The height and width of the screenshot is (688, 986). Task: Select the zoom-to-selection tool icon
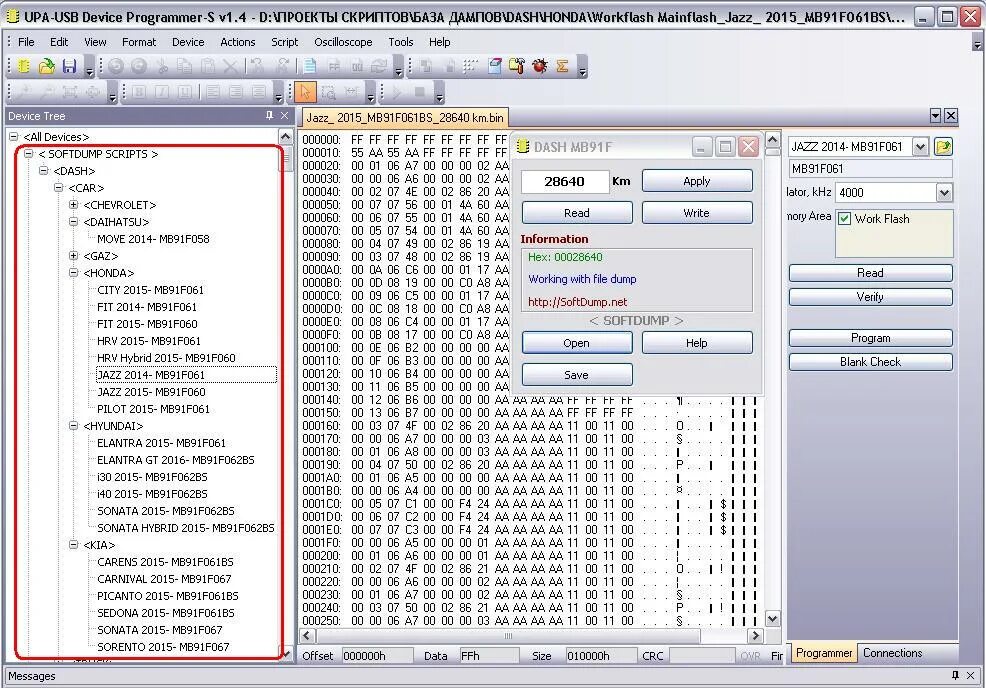pos(328,92)
